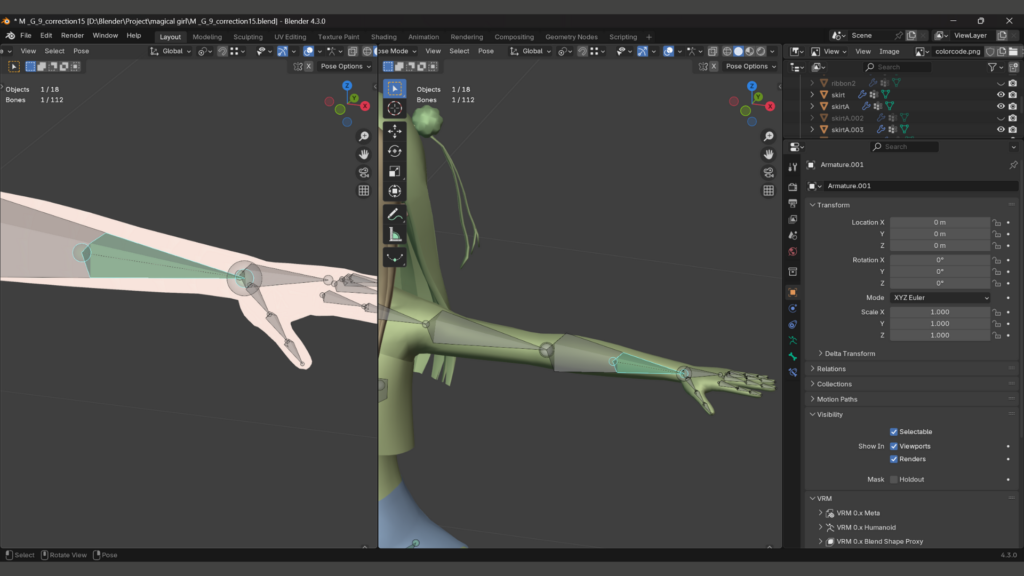This screenshot has height=576, width=1024.
Task: Select the Move tool in the toolbar
Action: coord(395,130)
